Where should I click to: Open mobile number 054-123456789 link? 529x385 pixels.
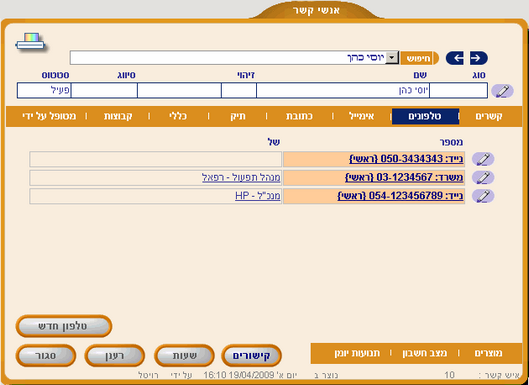pos(400,196)
